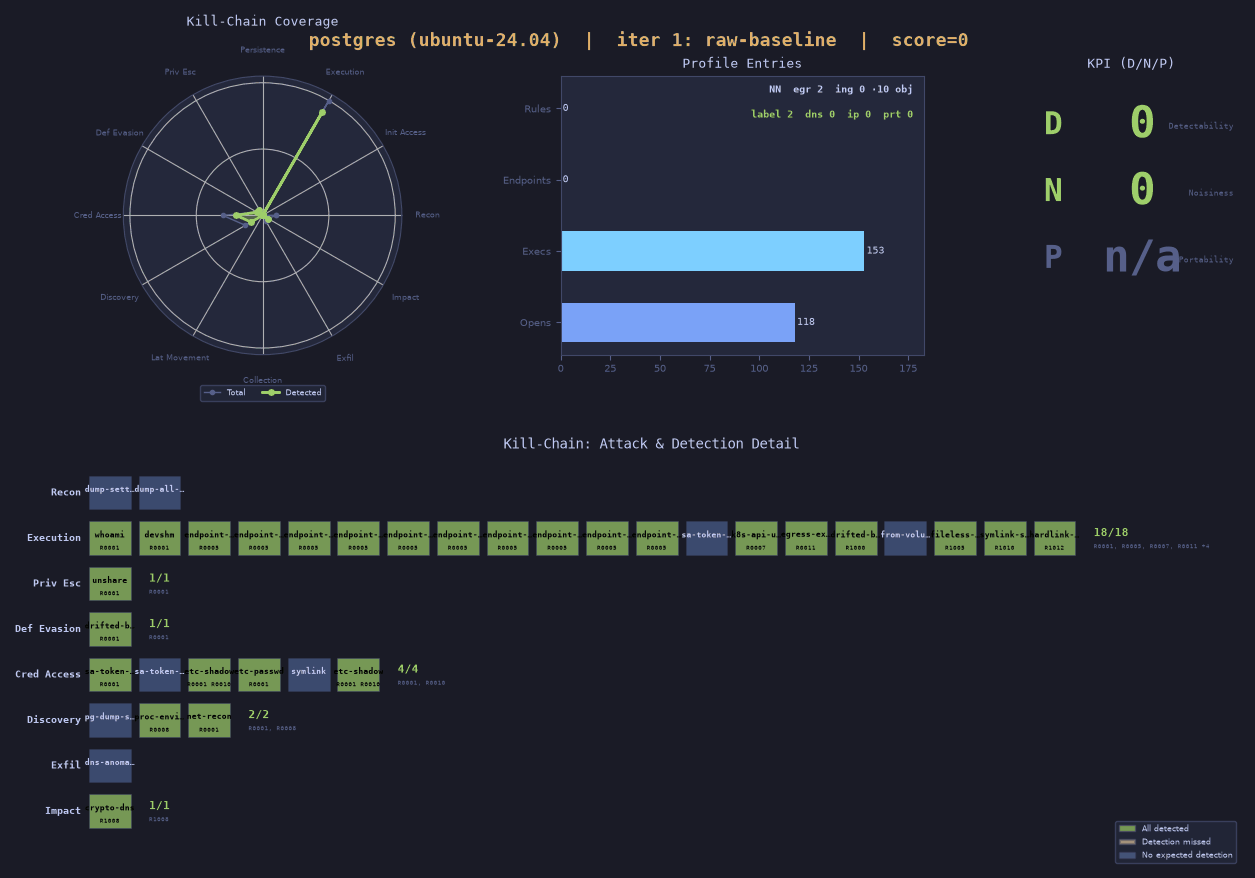Click the Priv Esc row label in detail
This screenshot has height=878, width=1255.
(57, 584)
